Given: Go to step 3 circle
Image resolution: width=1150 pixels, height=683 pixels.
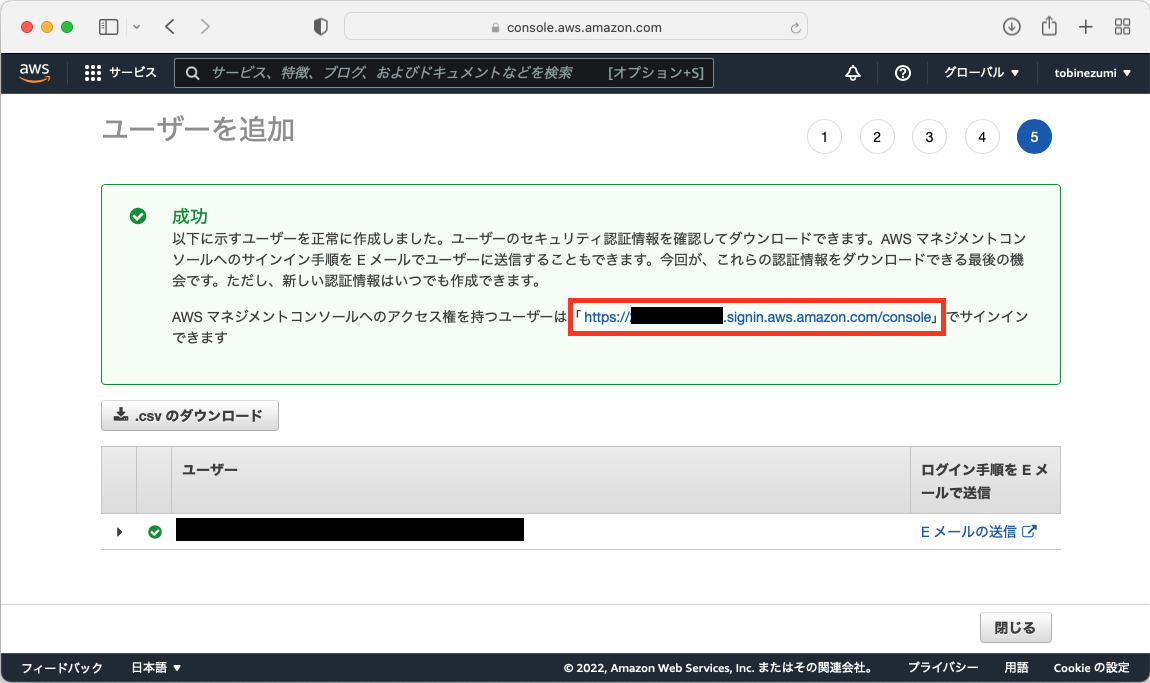Looking at the screenshot, I should click(929, 136).
